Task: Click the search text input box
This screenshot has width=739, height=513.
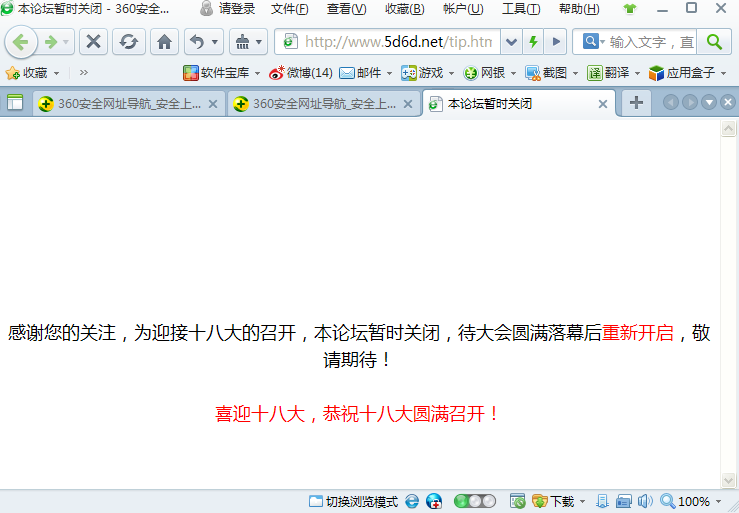Action: (x=651, y=42)
